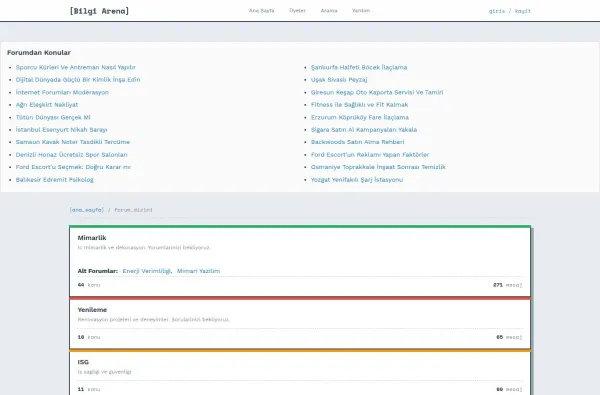
Task: Open topic İstanbul Esenyurt Nikah Sarayı
Action: coord(62,130)
